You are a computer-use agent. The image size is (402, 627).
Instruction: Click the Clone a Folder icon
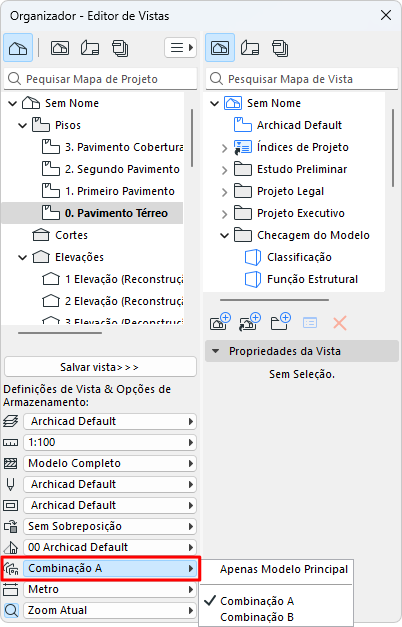(x=250, y=322)
